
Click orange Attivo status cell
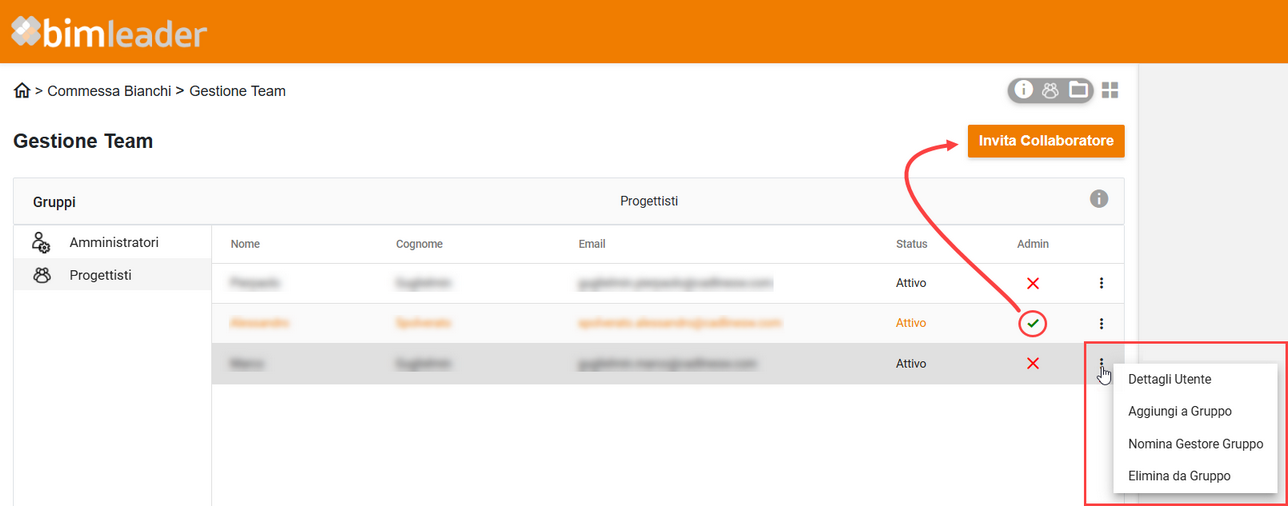(911, 323)
